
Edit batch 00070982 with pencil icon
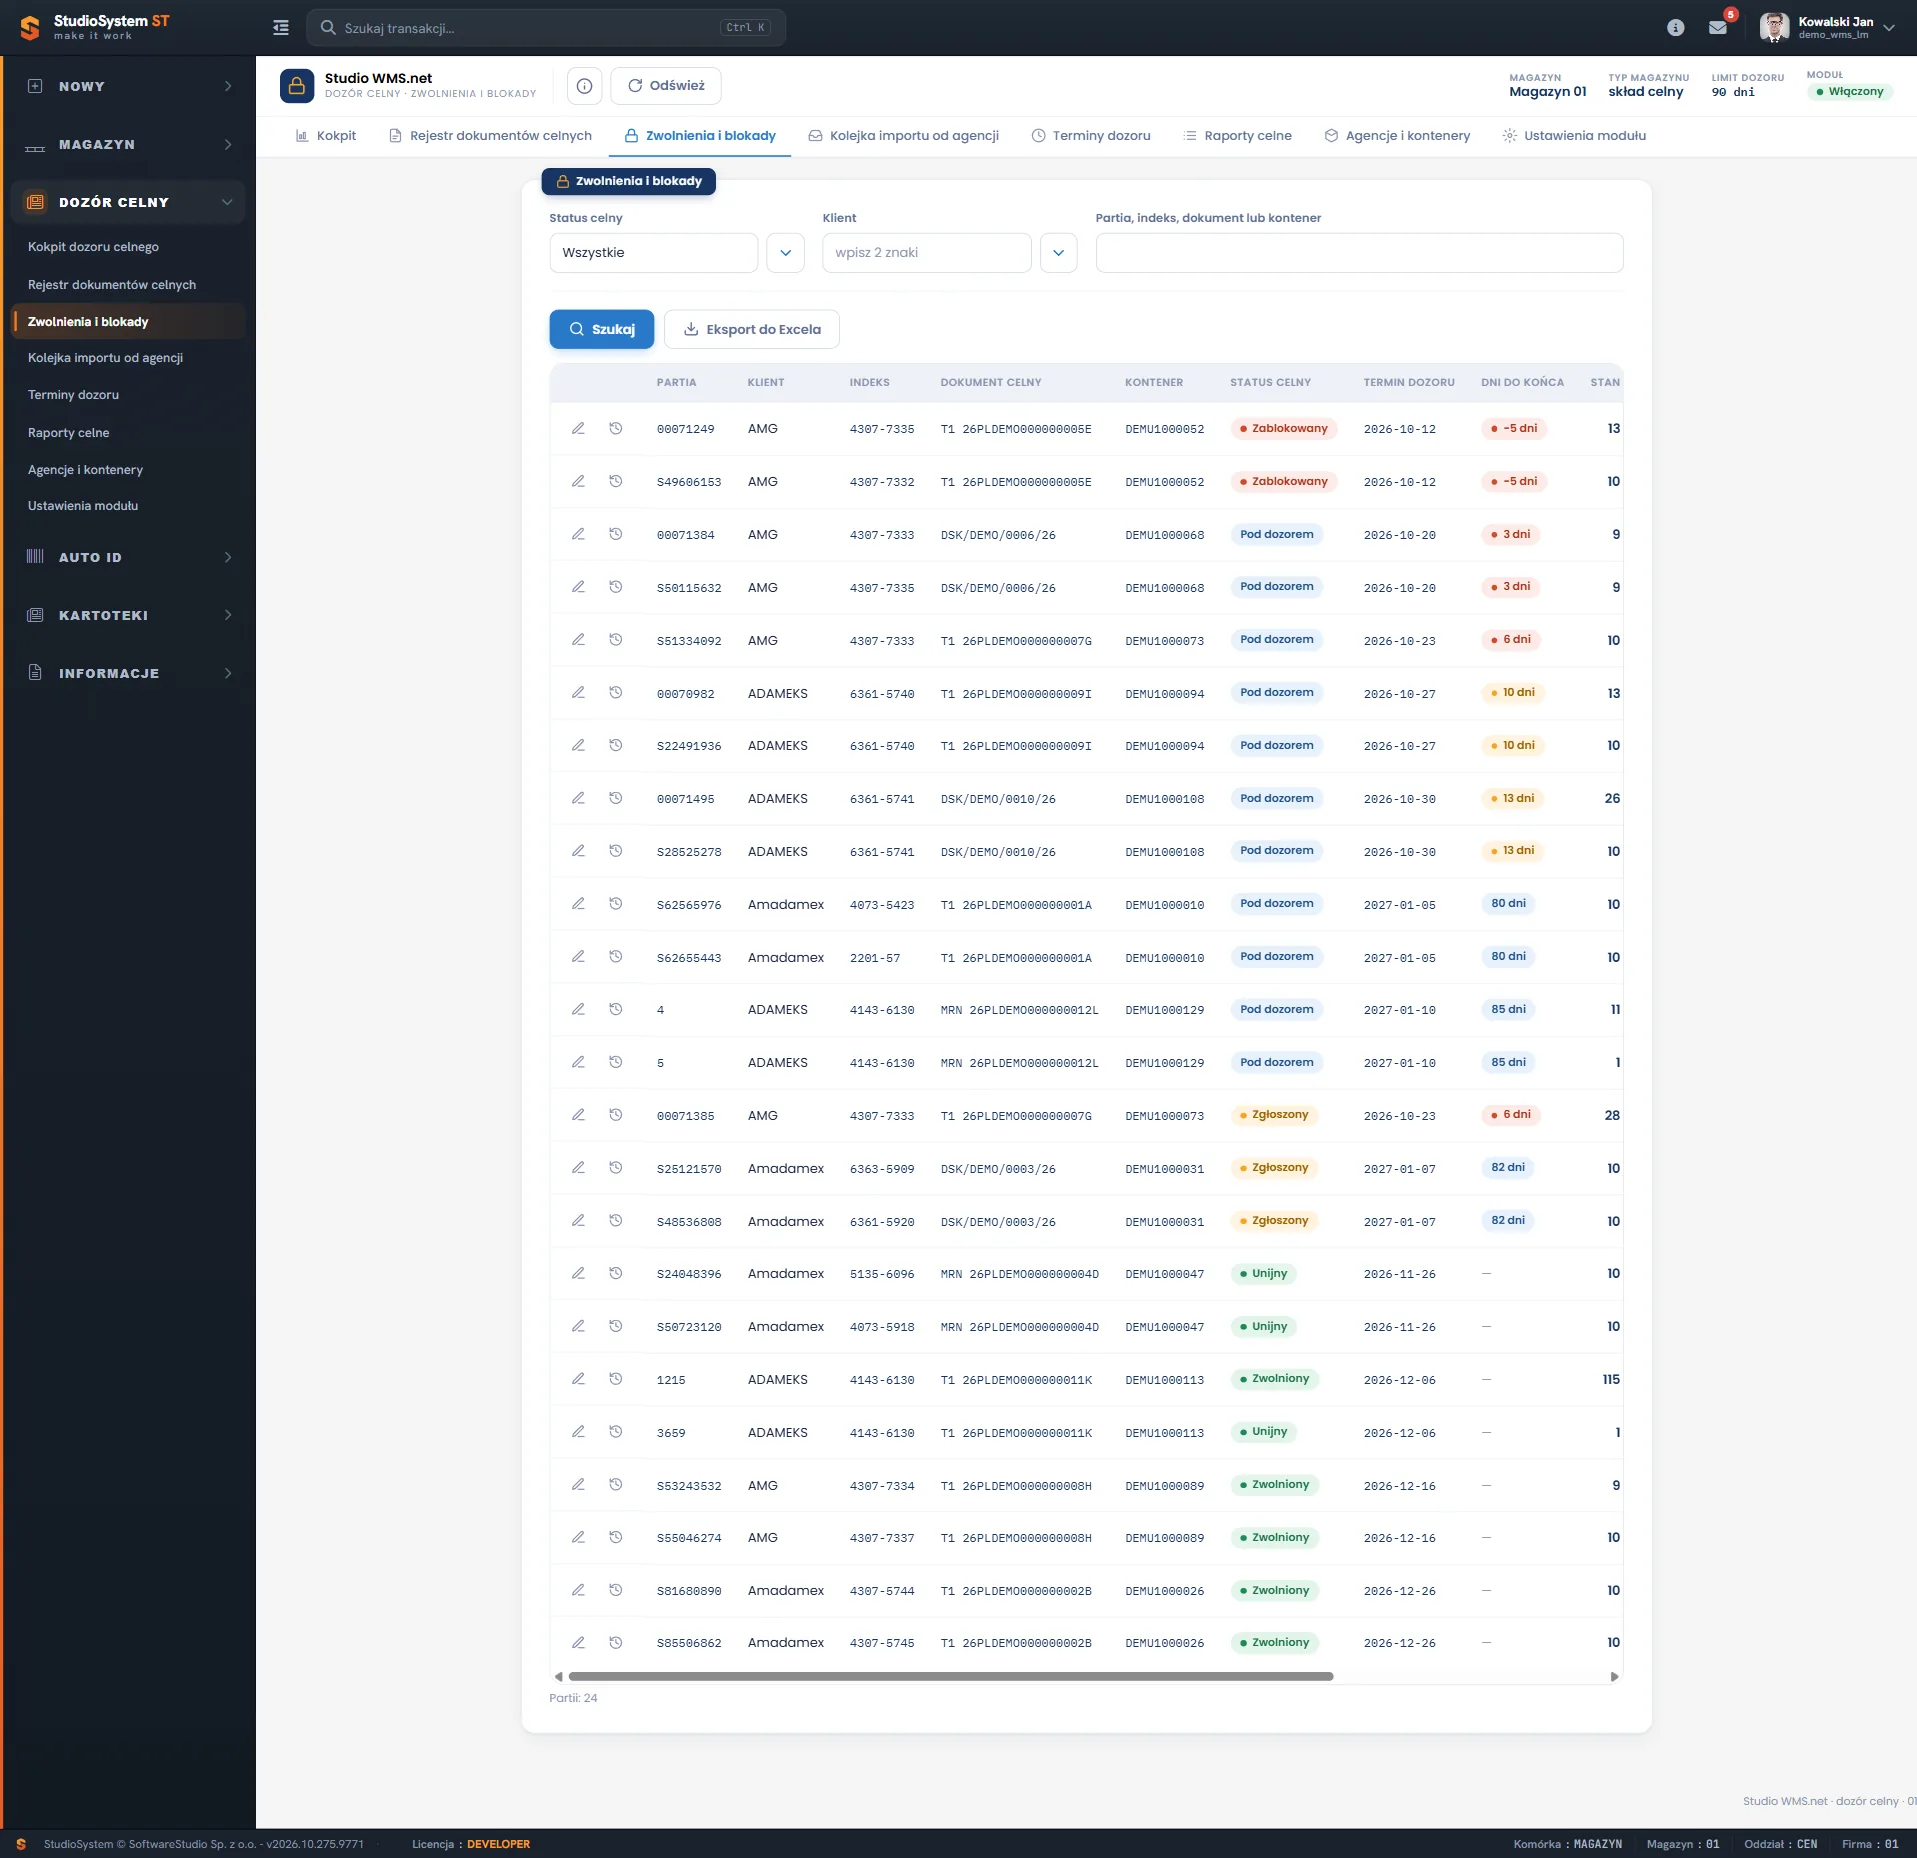(x=578, y=693)
